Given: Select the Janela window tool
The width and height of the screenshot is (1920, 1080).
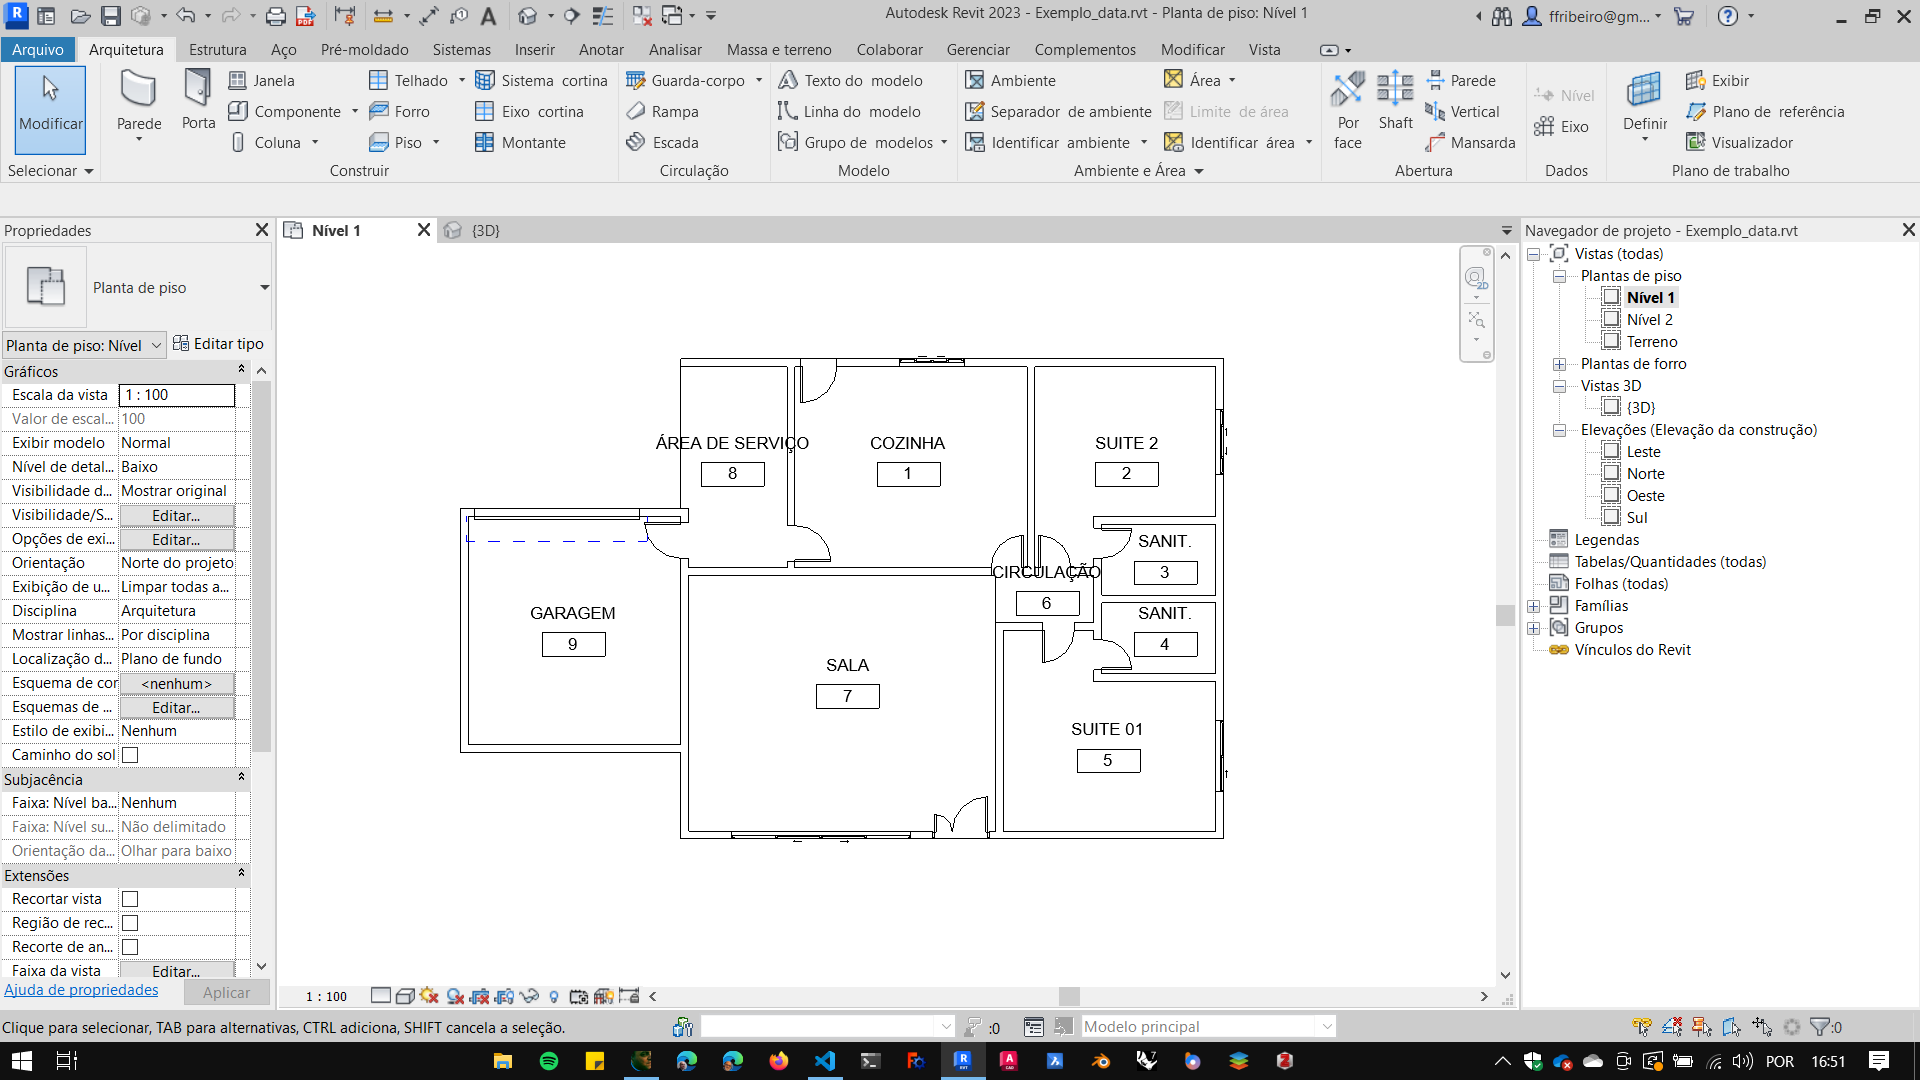Looking at the screenshot, I should coord(262,80).
